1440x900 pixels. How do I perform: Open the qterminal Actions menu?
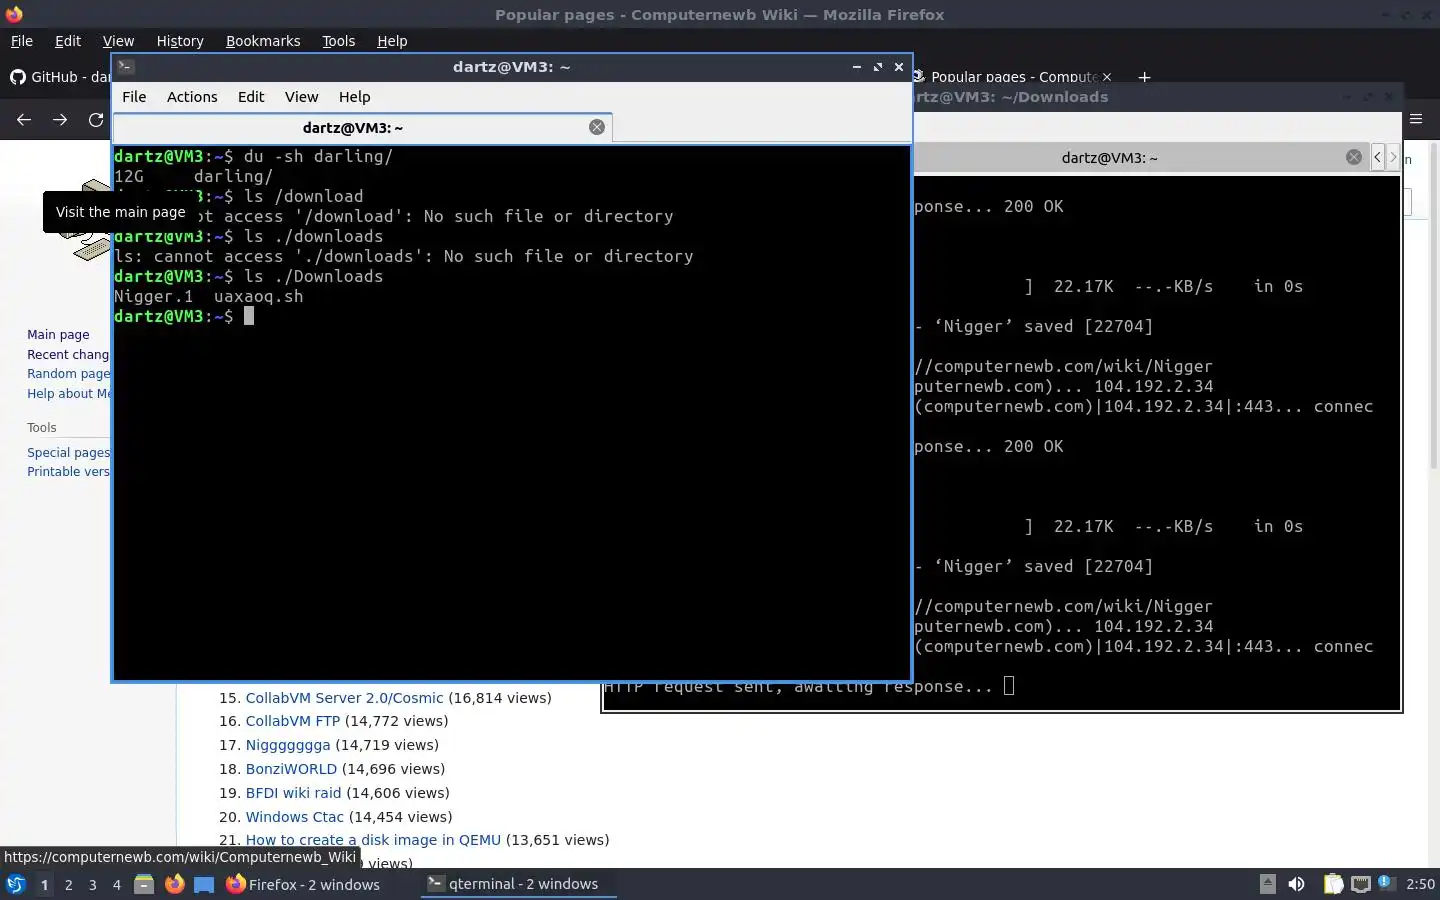pos(192,97)
